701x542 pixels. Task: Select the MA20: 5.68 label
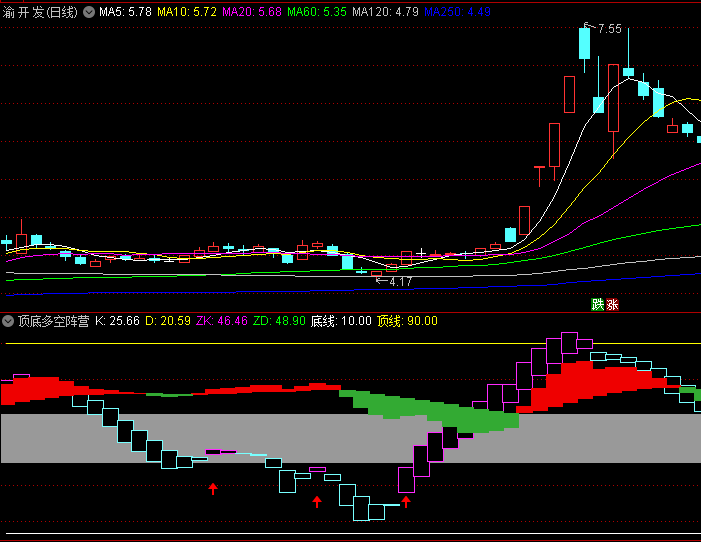click(252, 12)
